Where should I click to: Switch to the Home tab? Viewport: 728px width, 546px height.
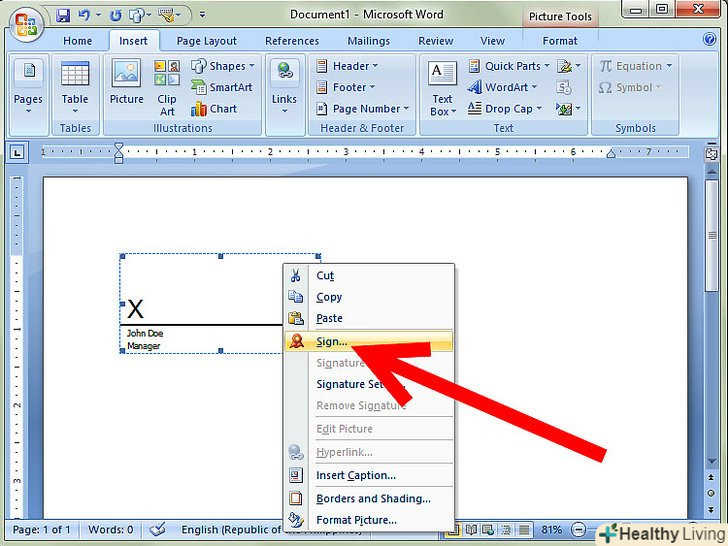[x=78, y=41]
